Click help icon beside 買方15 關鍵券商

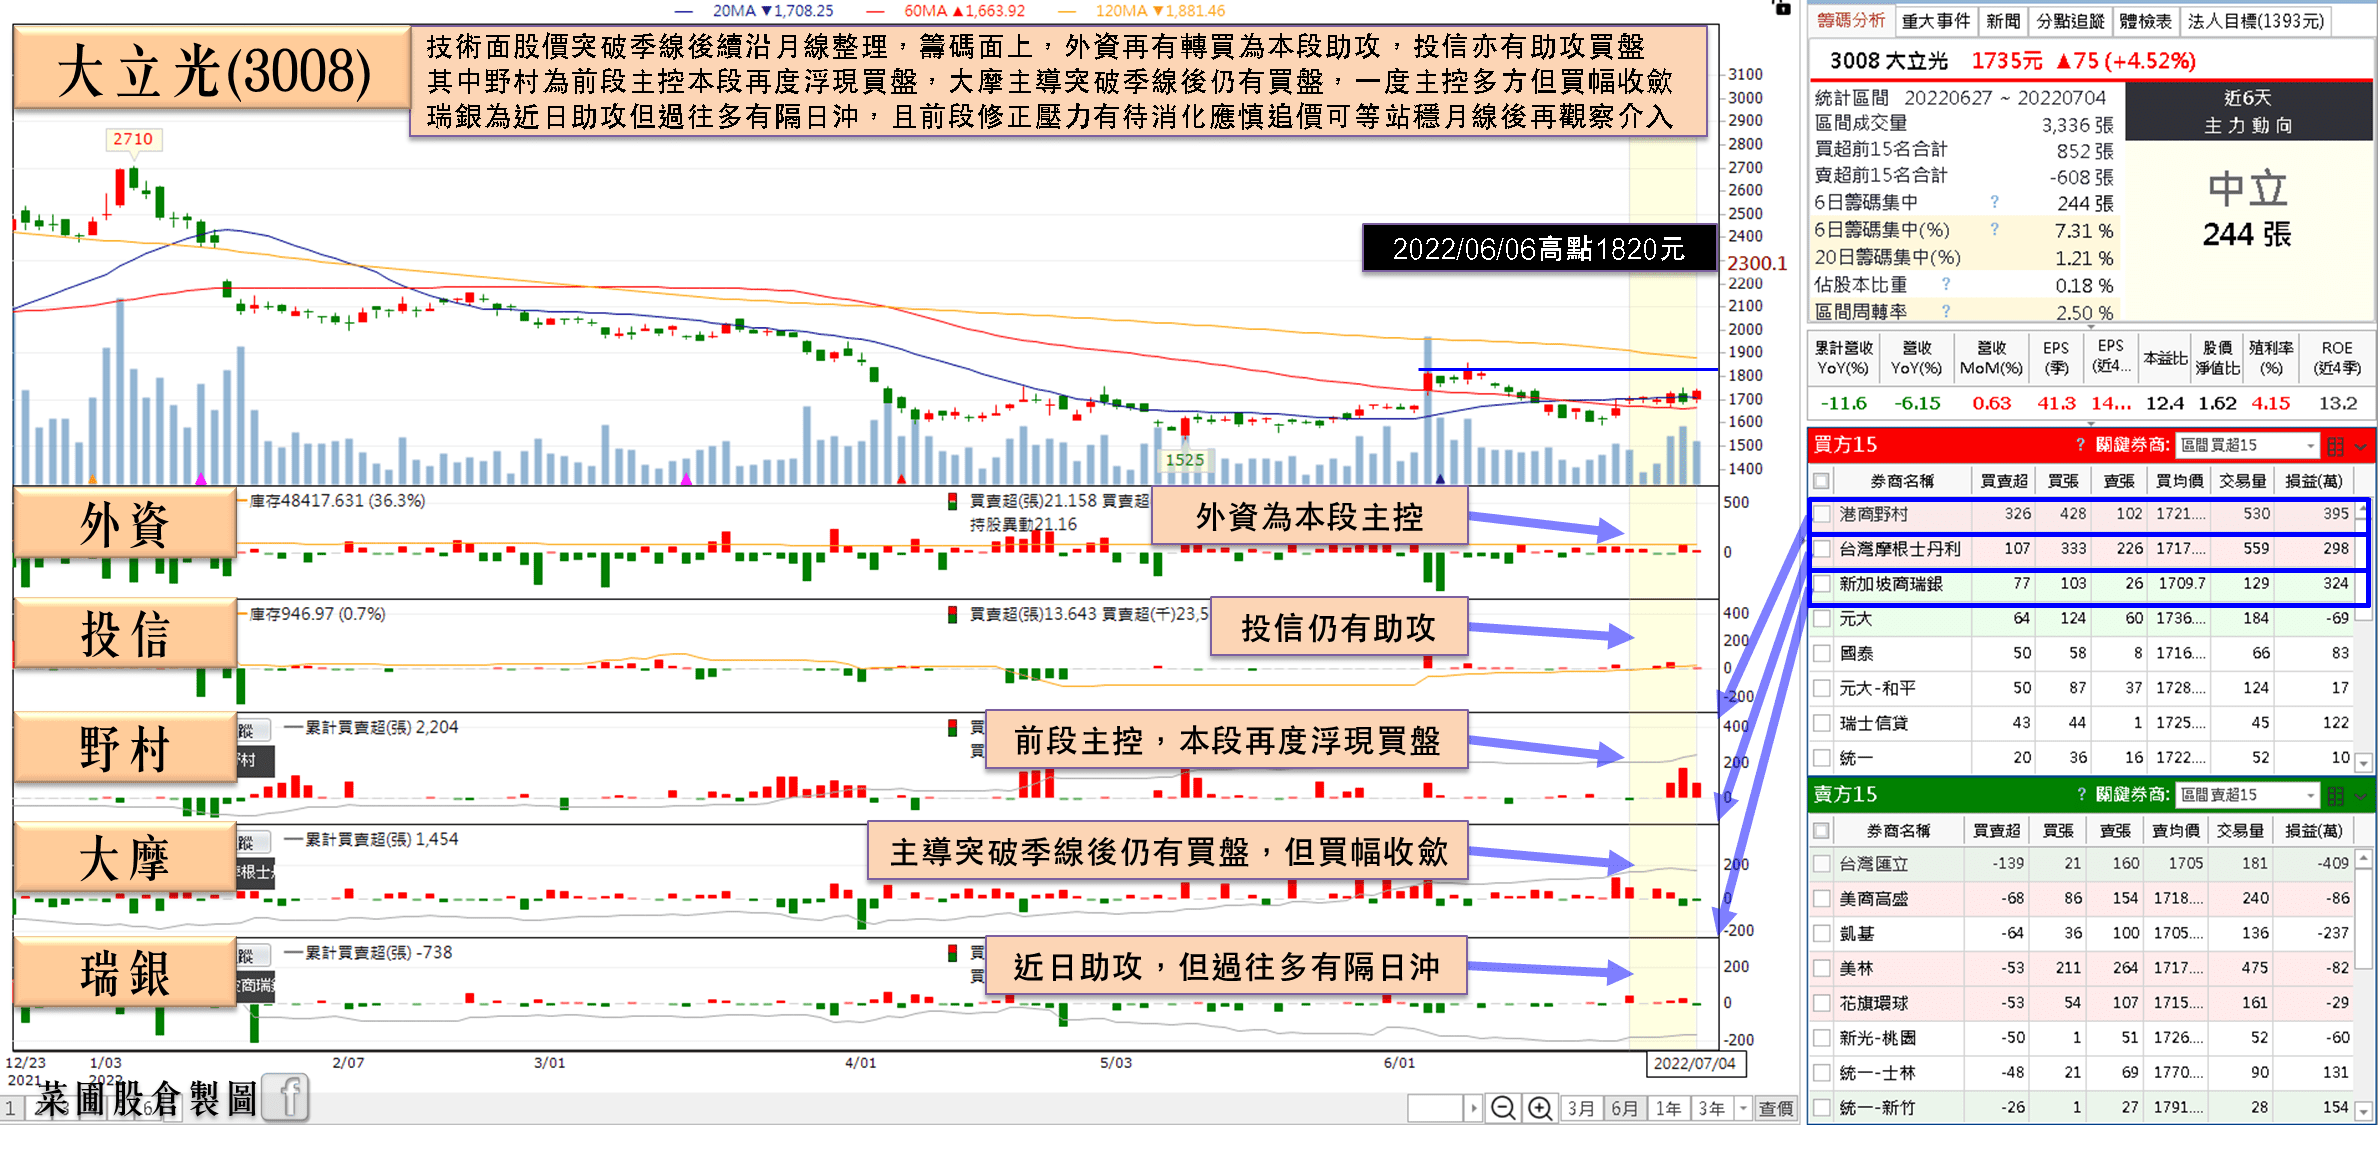(2081, 445)
